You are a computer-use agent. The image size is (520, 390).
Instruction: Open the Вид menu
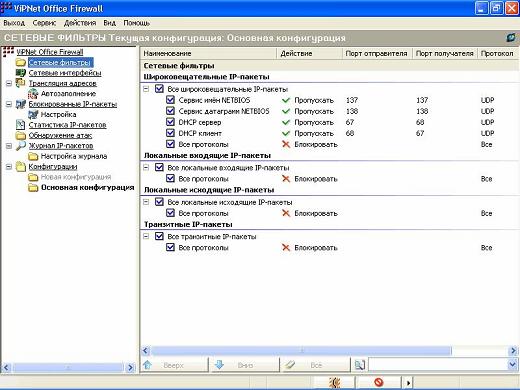[x=109, y=23]
